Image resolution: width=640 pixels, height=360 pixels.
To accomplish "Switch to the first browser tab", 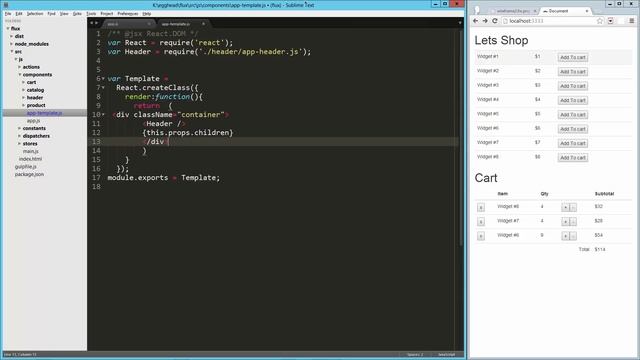I will click(x=513, y=11).
